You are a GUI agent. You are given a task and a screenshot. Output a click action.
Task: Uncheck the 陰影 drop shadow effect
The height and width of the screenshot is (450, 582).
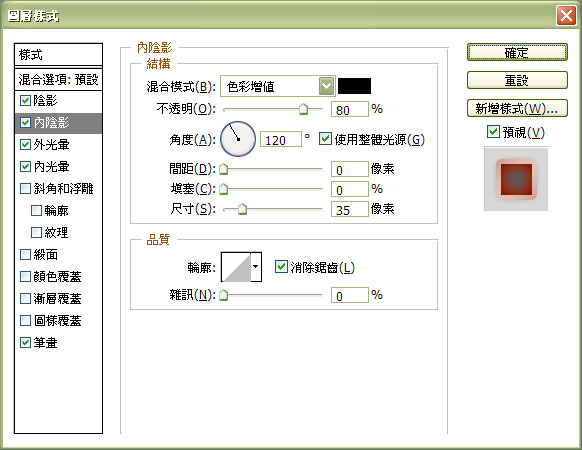click(x=25, y=101)
